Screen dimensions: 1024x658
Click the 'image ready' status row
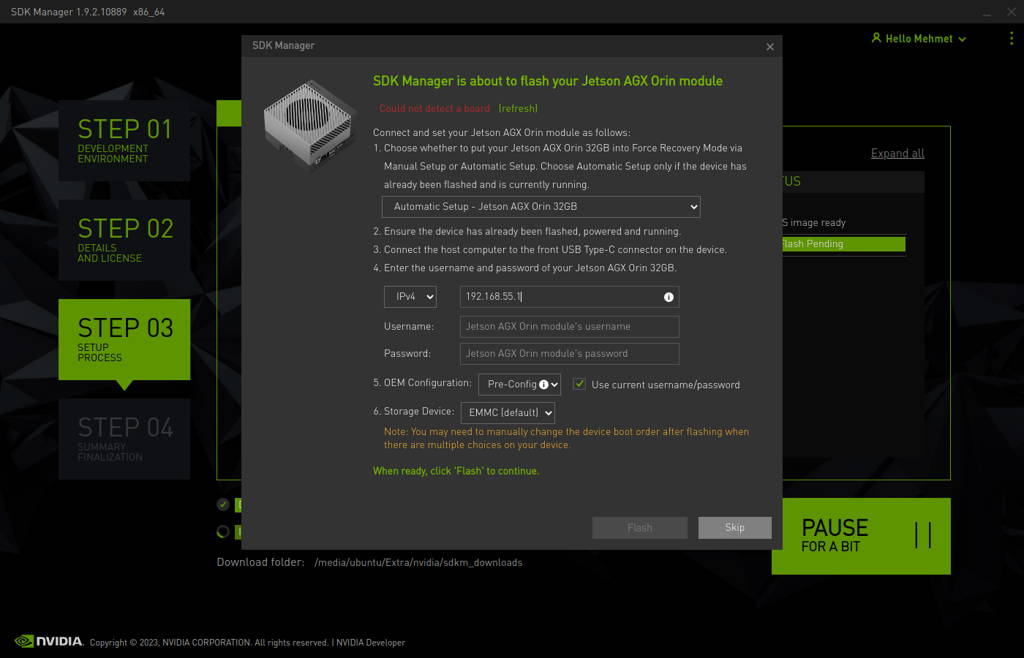tap(814, 223)
